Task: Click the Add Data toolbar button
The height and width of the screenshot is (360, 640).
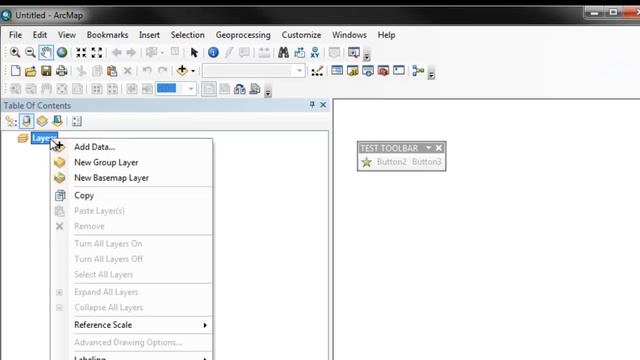Action: click(182, 70)
